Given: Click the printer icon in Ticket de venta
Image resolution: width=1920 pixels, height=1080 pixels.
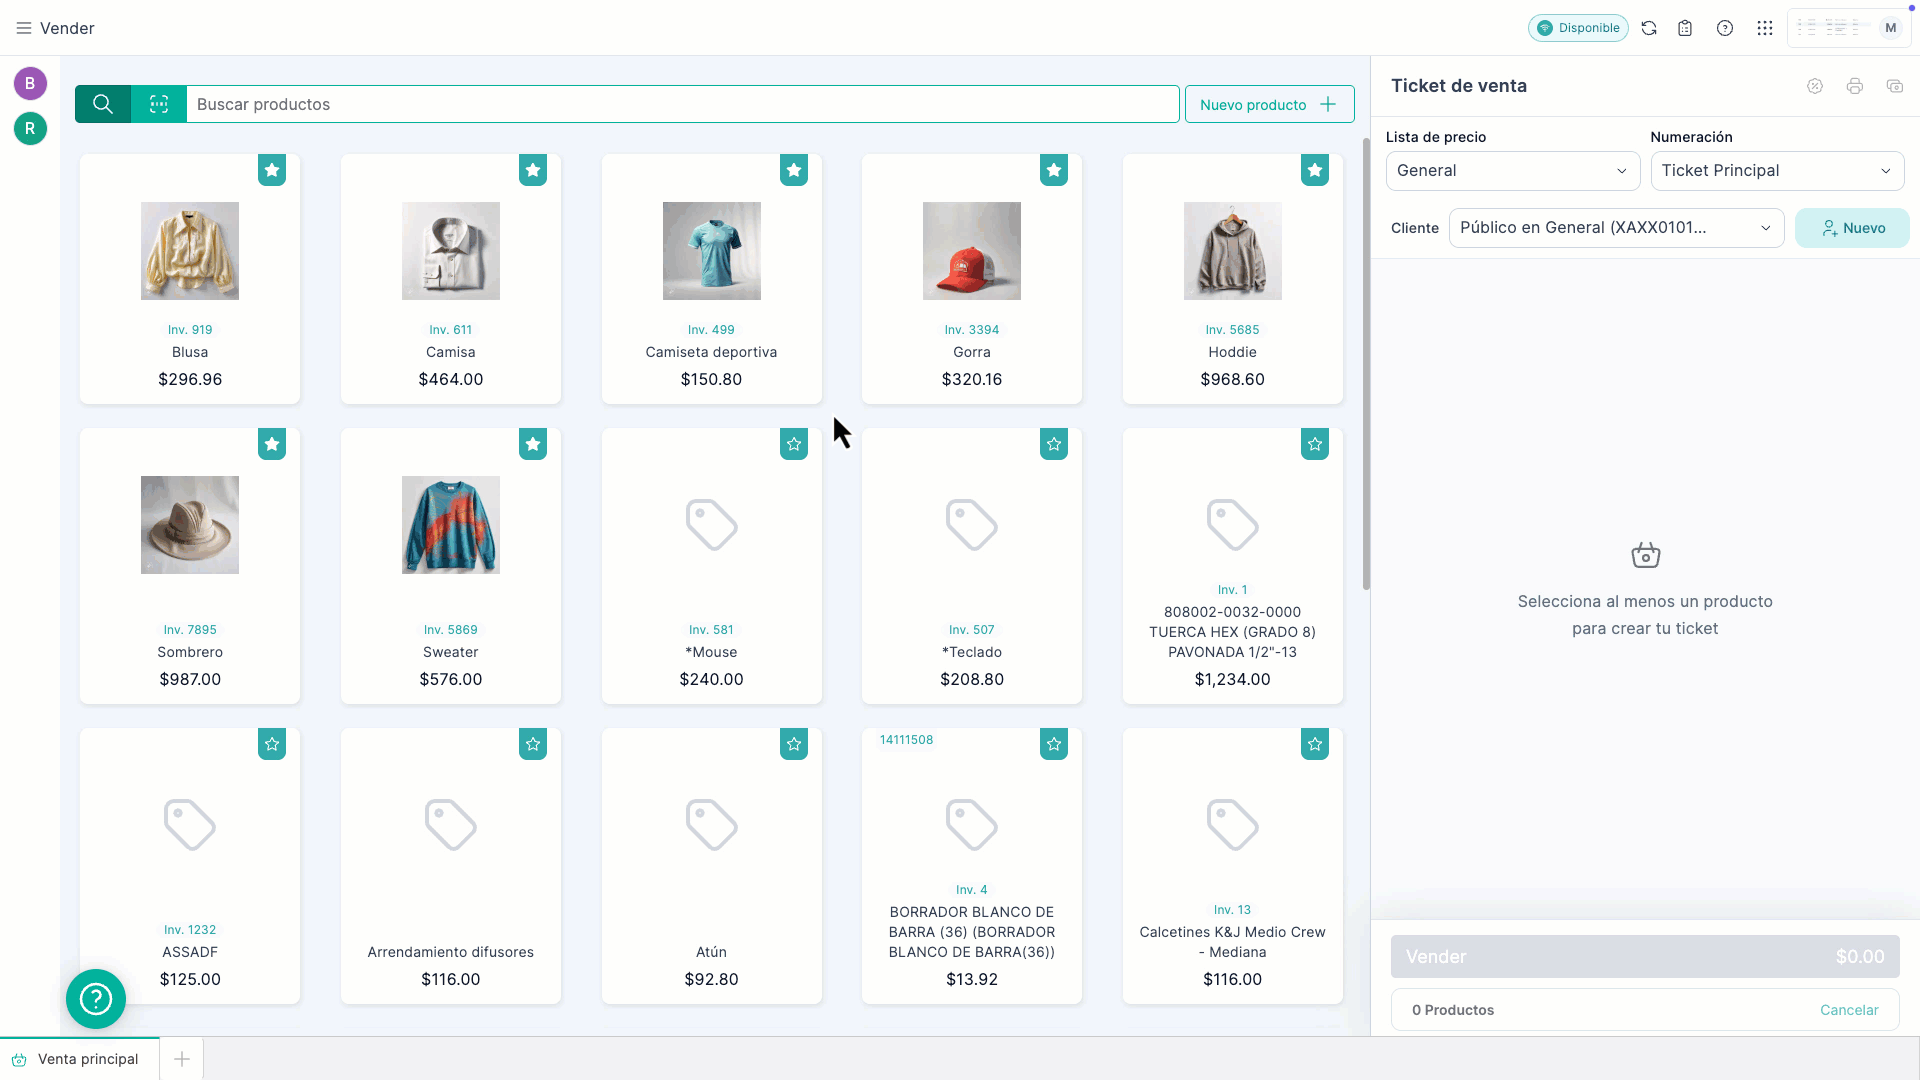Looking at the screenshot, I should click(x=1855, y=86).
